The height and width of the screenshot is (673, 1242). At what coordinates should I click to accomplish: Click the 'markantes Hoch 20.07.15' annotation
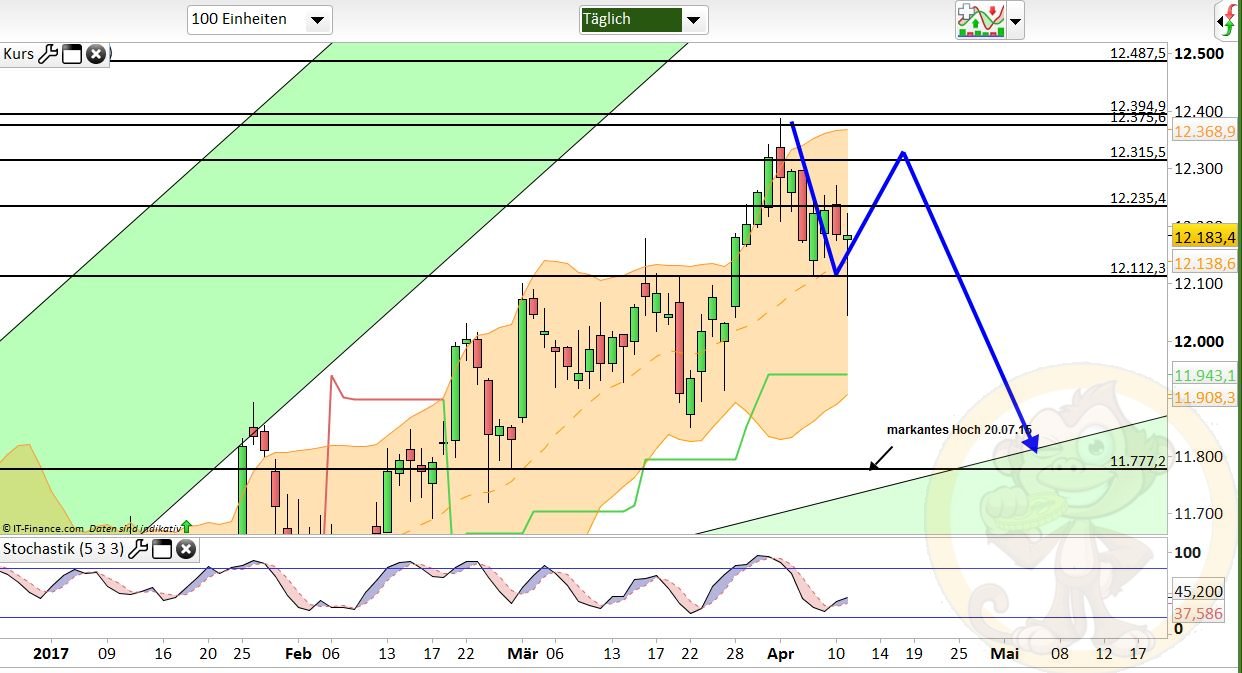coord(959,429)
